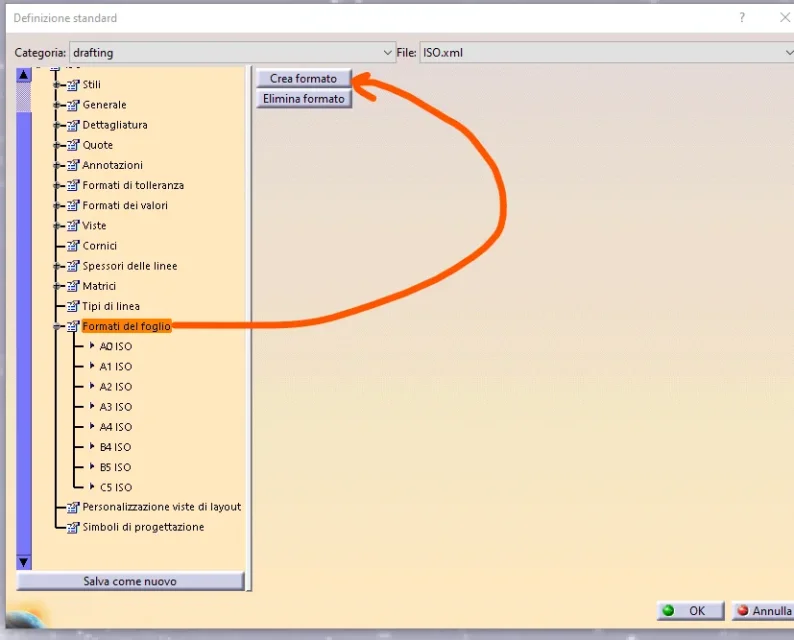Click the Generale node icon

point(72,105)
